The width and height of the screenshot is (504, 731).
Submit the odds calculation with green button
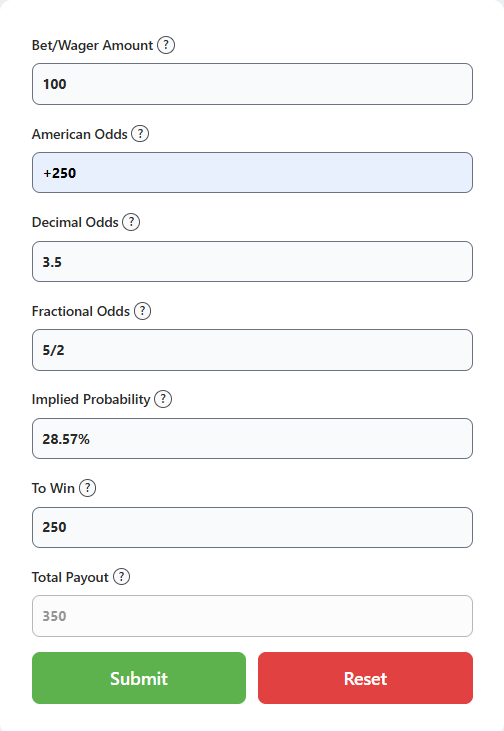pyautogui.click(x=139, y=678)
